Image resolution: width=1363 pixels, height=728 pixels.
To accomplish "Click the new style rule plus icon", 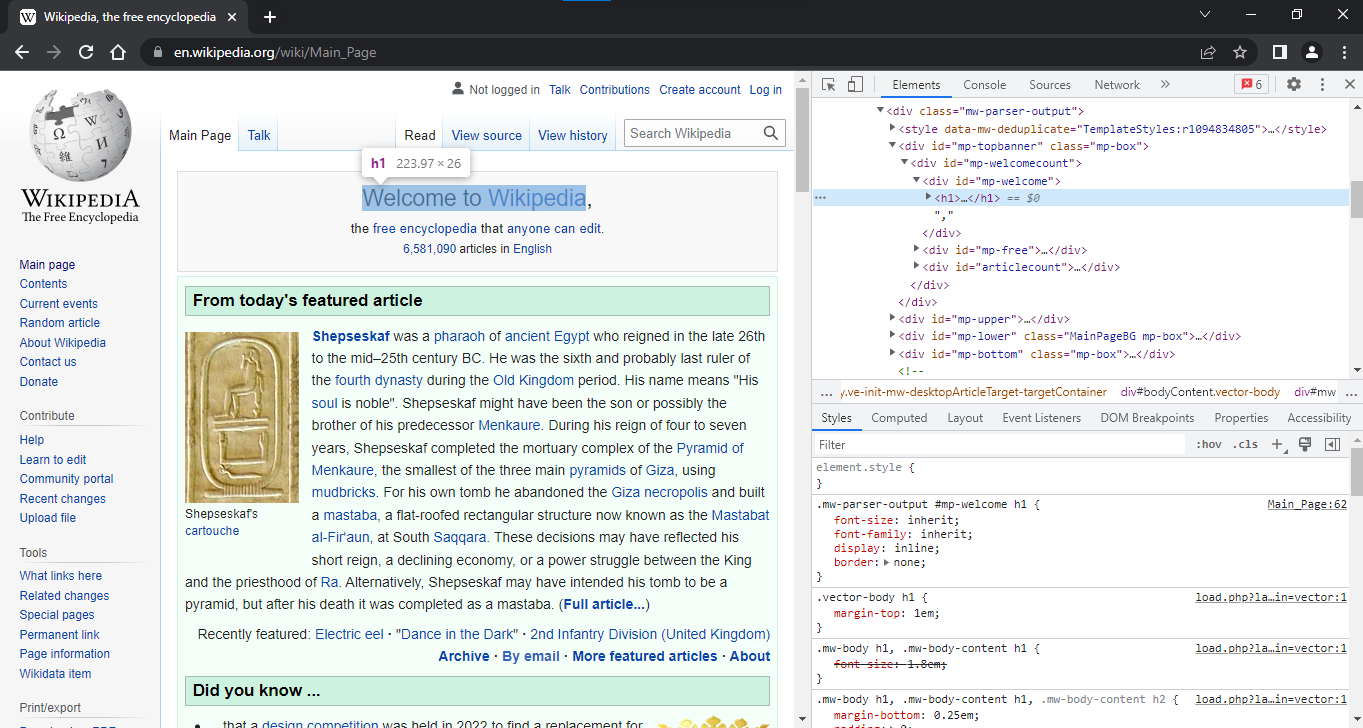I will 1276,444.
